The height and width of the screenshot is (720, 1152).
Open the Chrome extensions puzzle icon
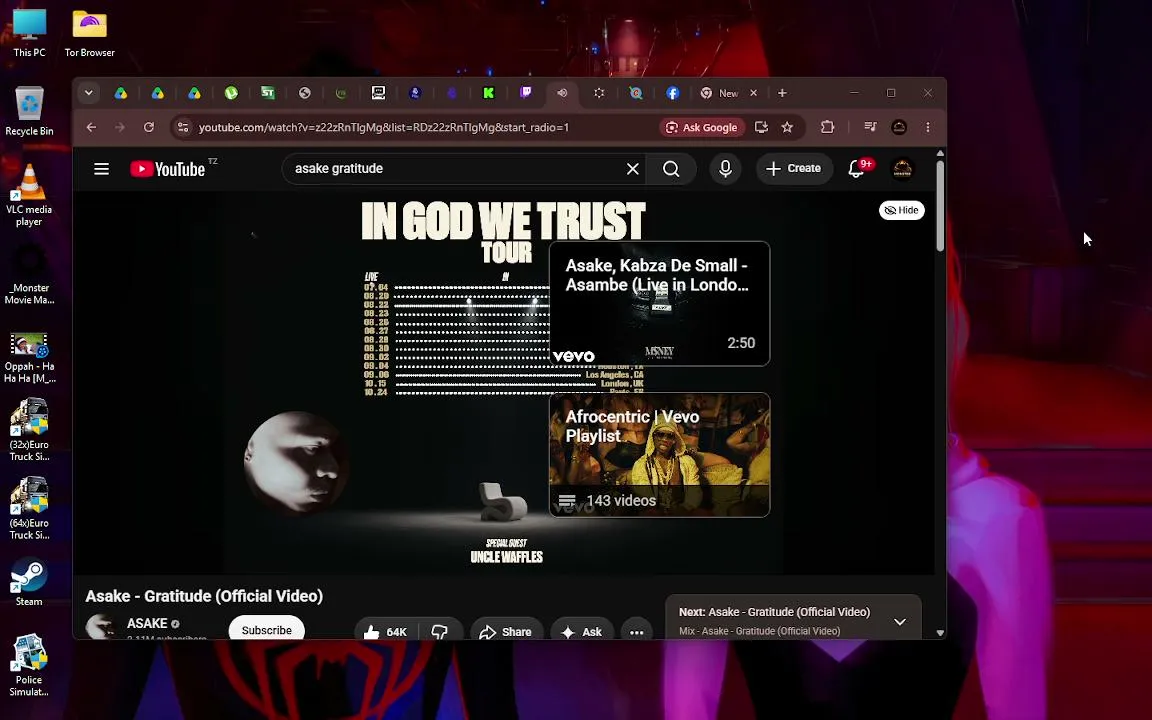click(x=827, y=127)
